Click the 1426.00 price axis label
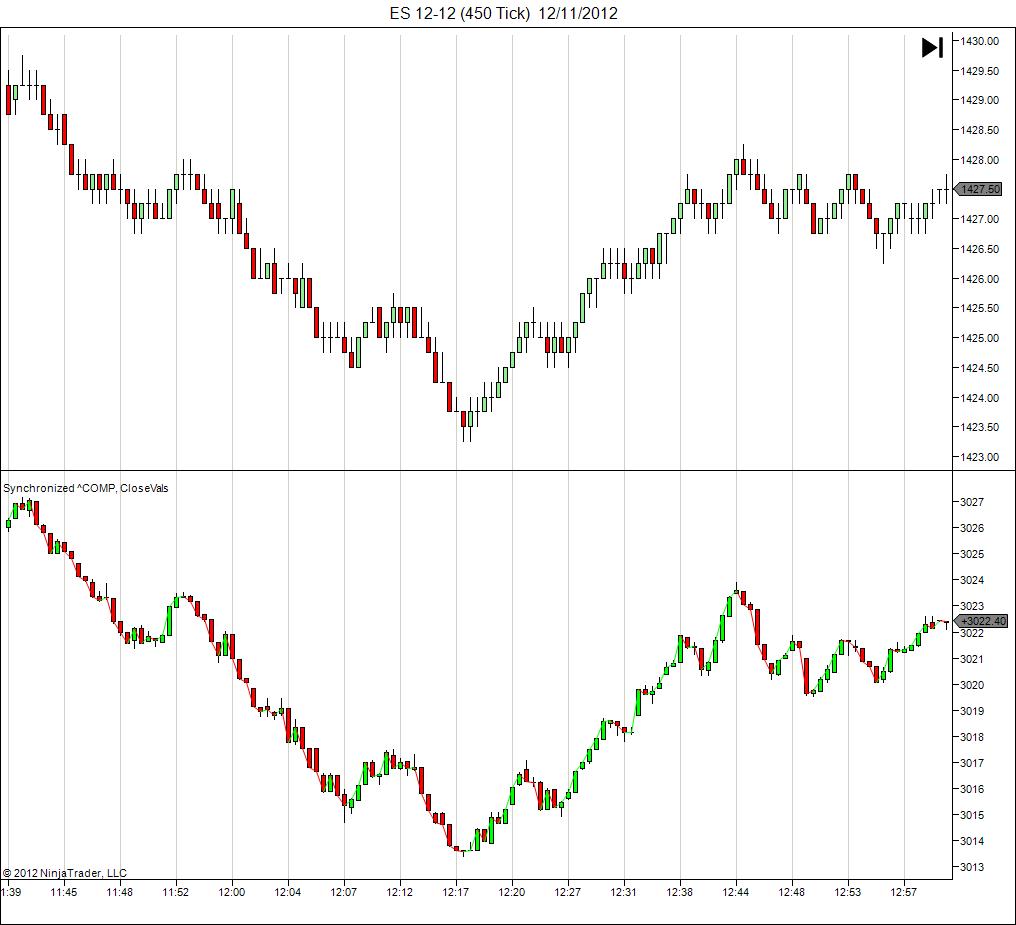The width and height of the screenshot is (1016, 925). point(979,279)
